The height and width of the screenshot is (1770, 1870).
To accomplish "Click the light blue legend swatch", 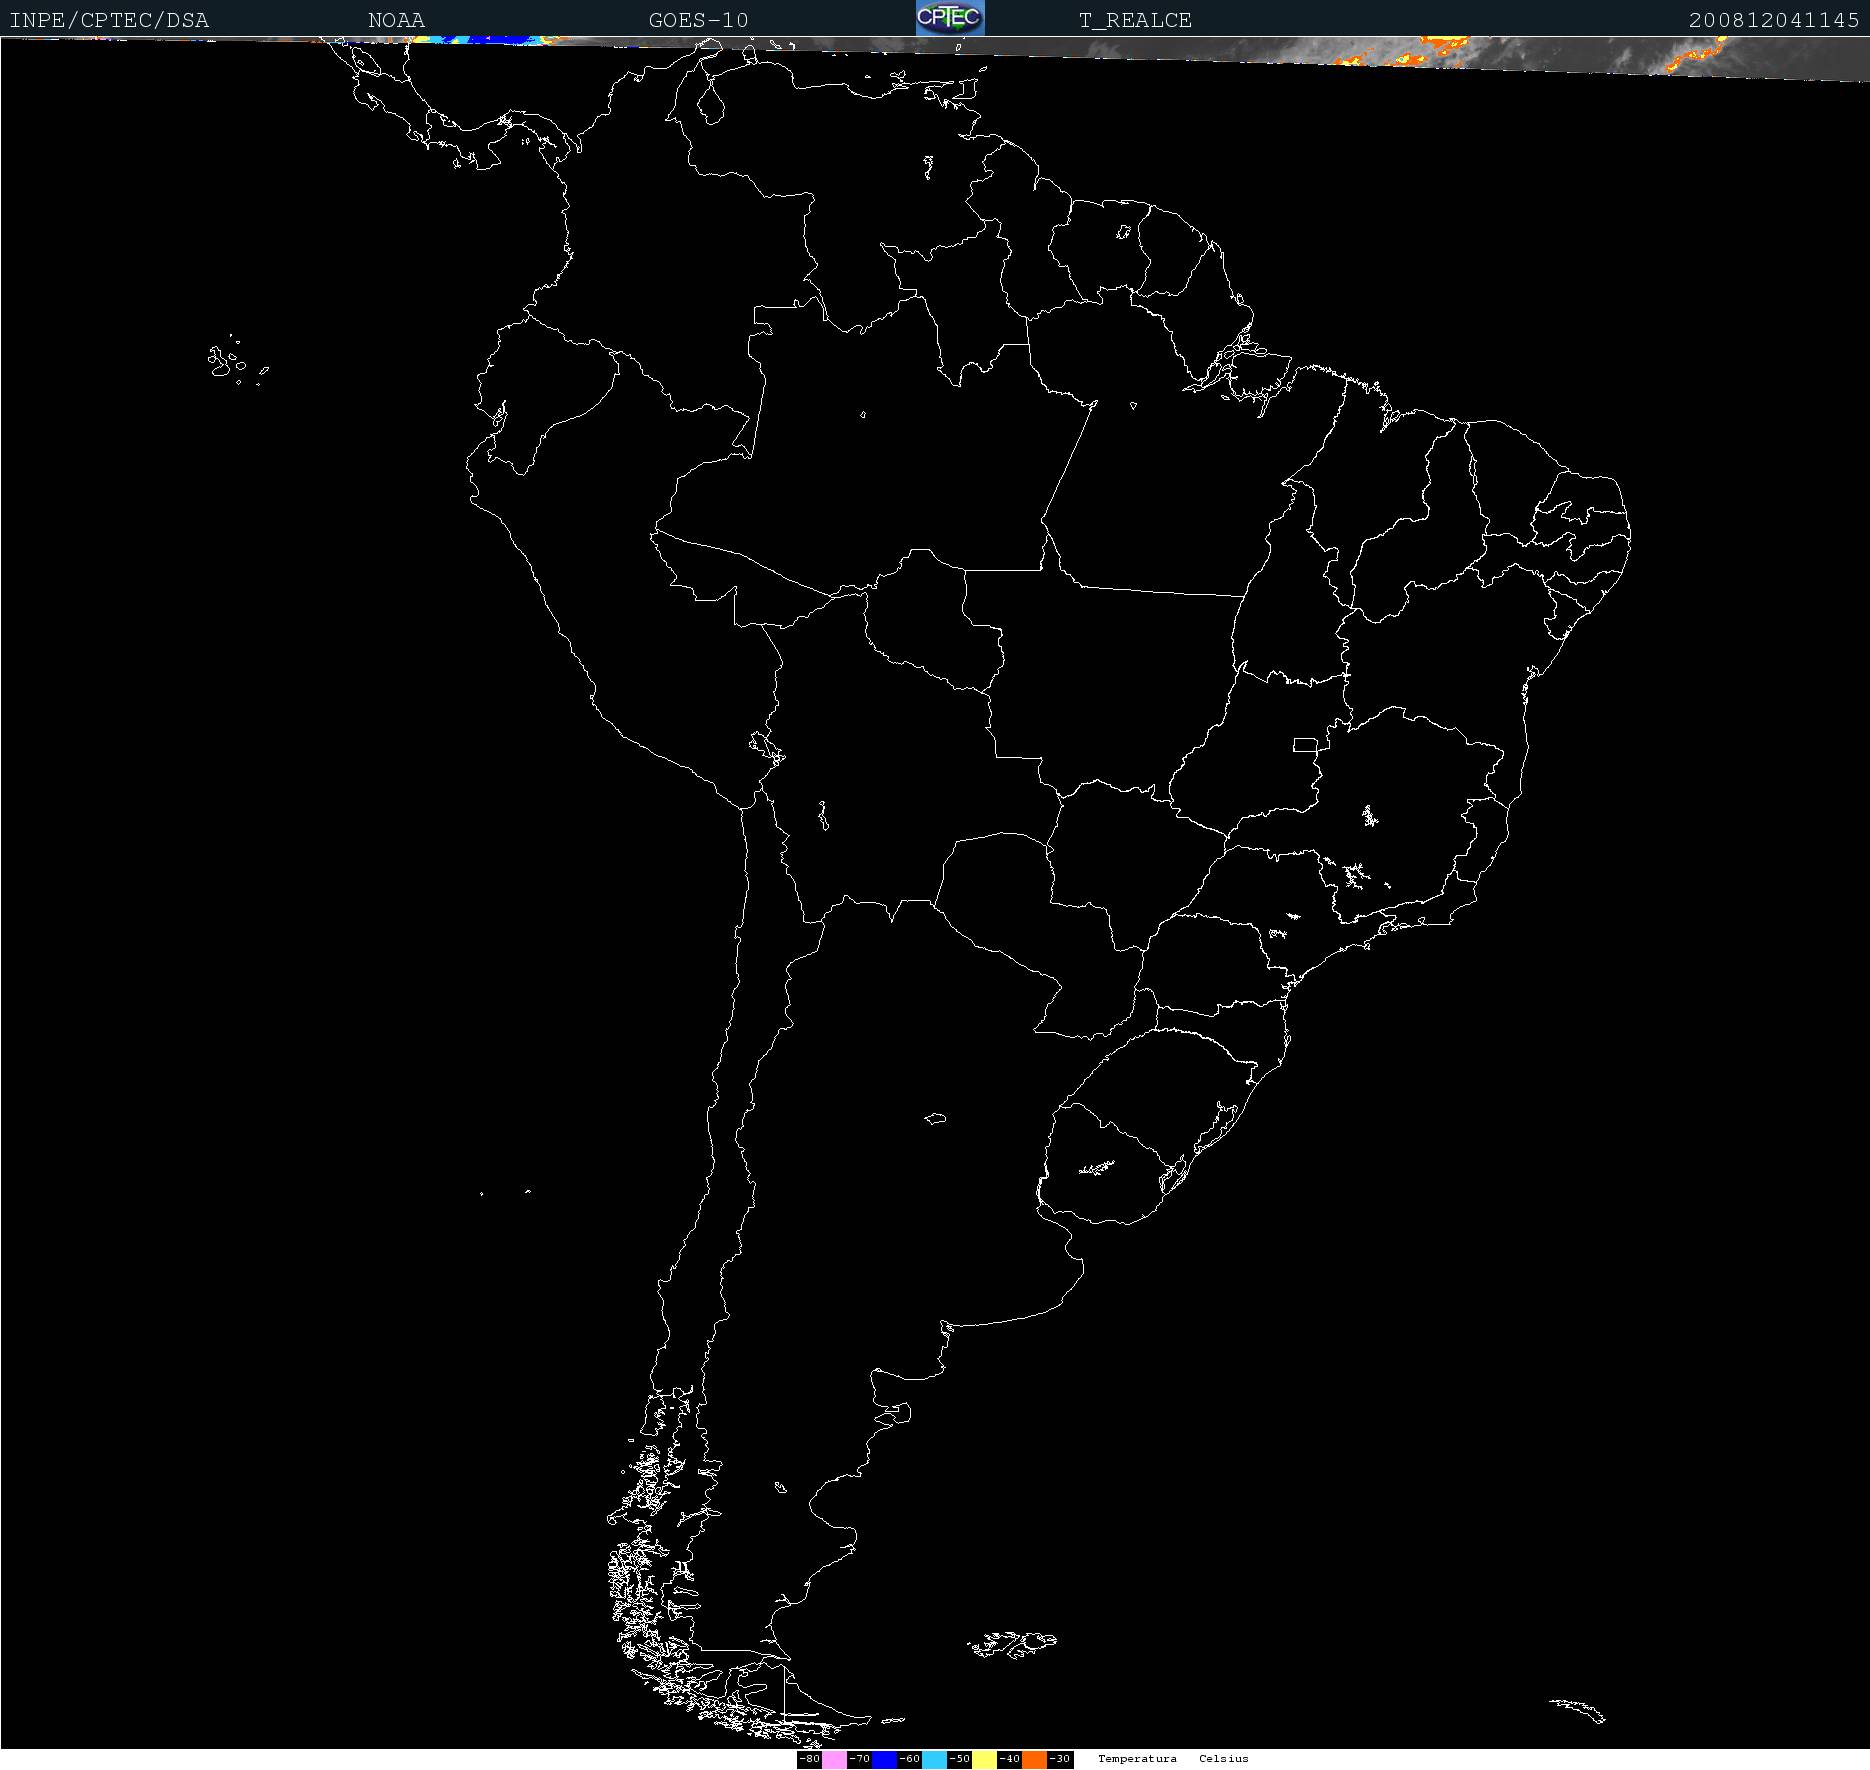I will pos(934,1759).
